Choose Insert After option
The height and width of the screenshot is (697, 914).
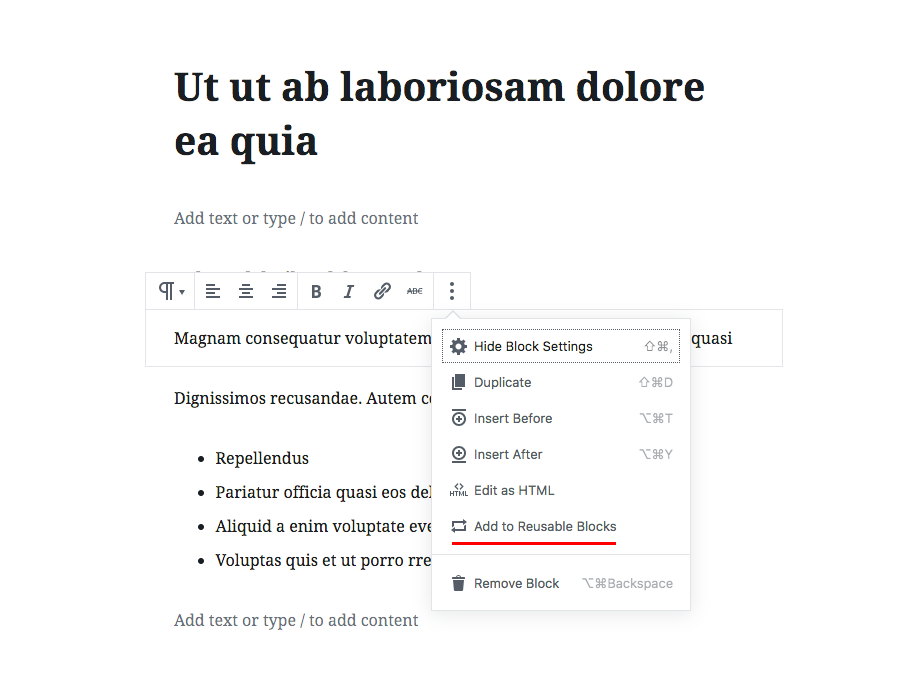click(x=561, y=455)
